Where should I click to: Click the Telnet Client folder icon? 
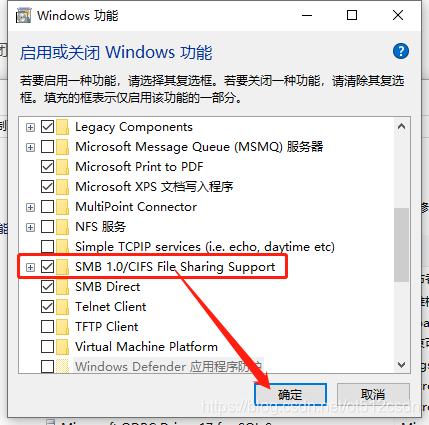[62, 307]
